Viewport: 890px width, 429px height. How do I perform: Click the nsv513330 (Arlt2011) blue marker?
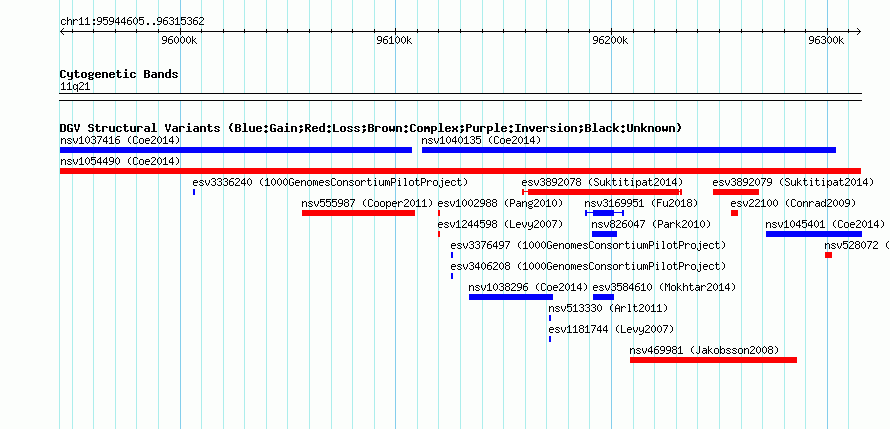(550, 318)
